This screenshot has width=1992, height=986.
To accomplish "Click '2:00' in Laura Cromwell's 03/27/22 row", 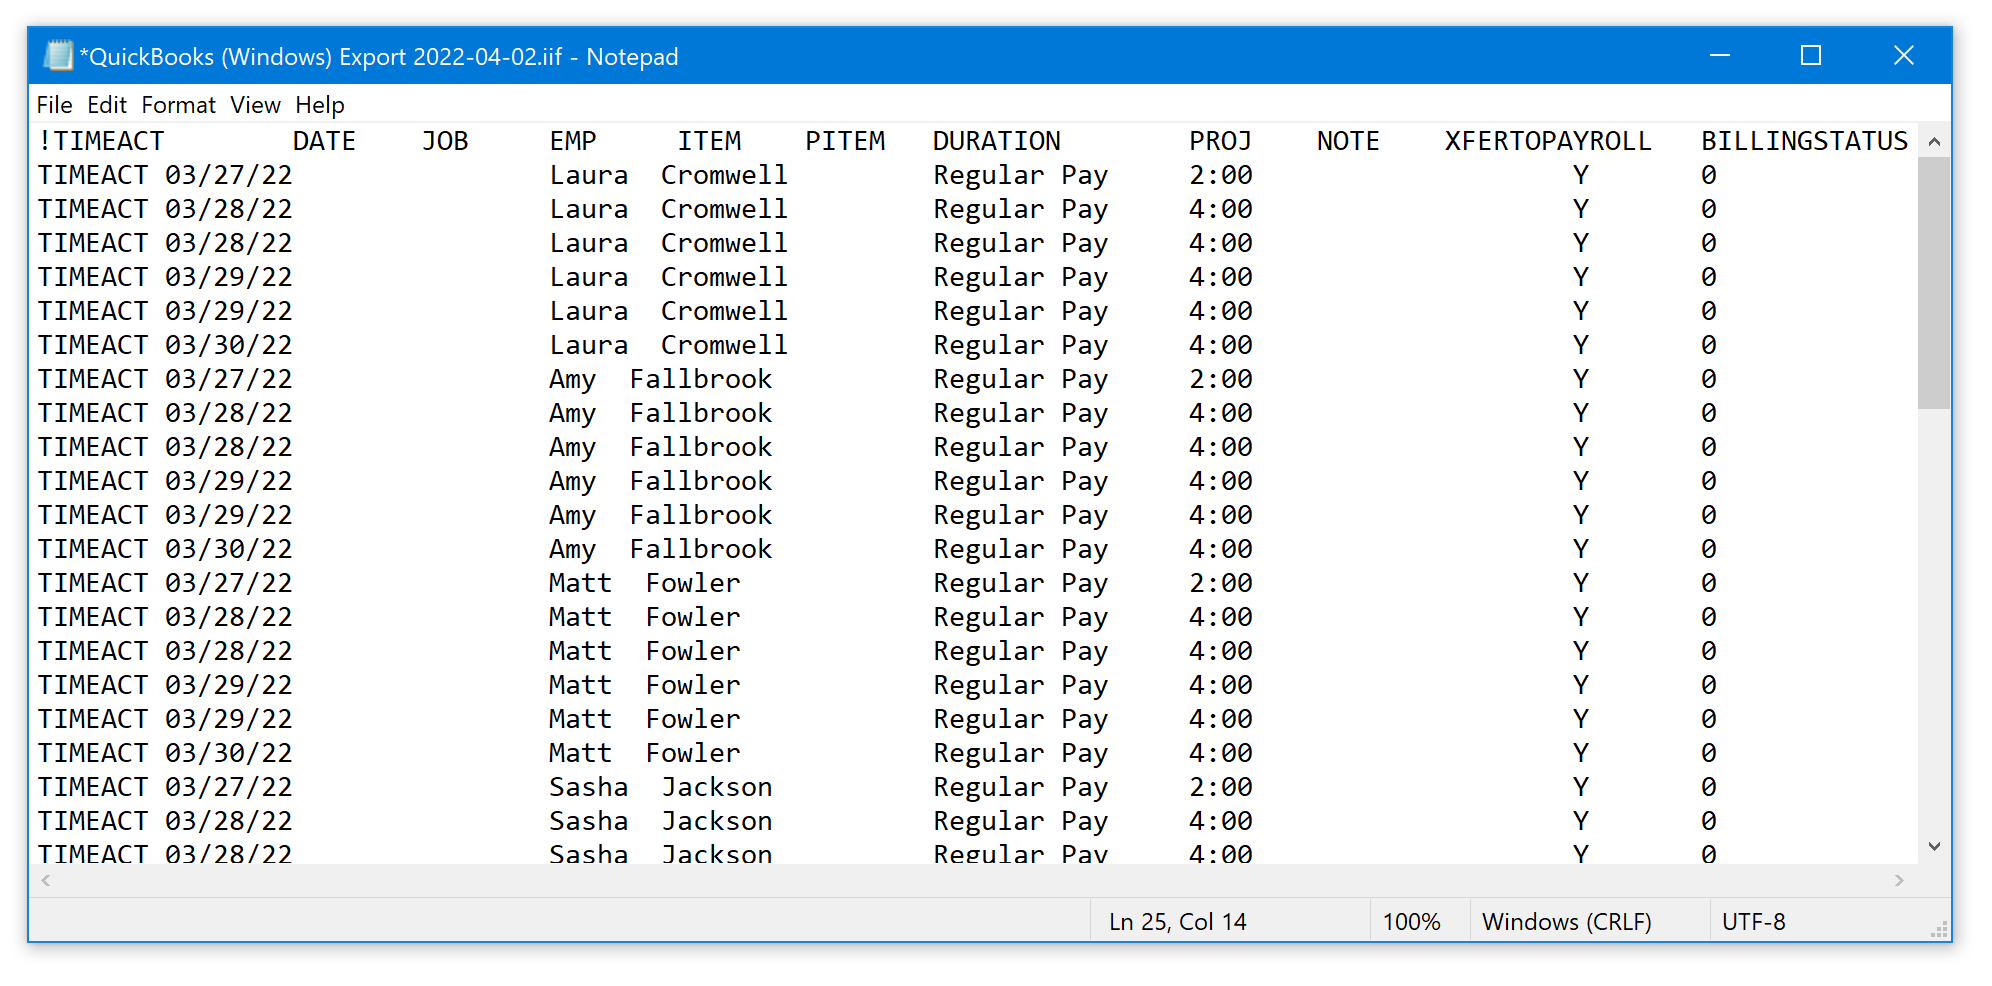I will coord(1221,175).
